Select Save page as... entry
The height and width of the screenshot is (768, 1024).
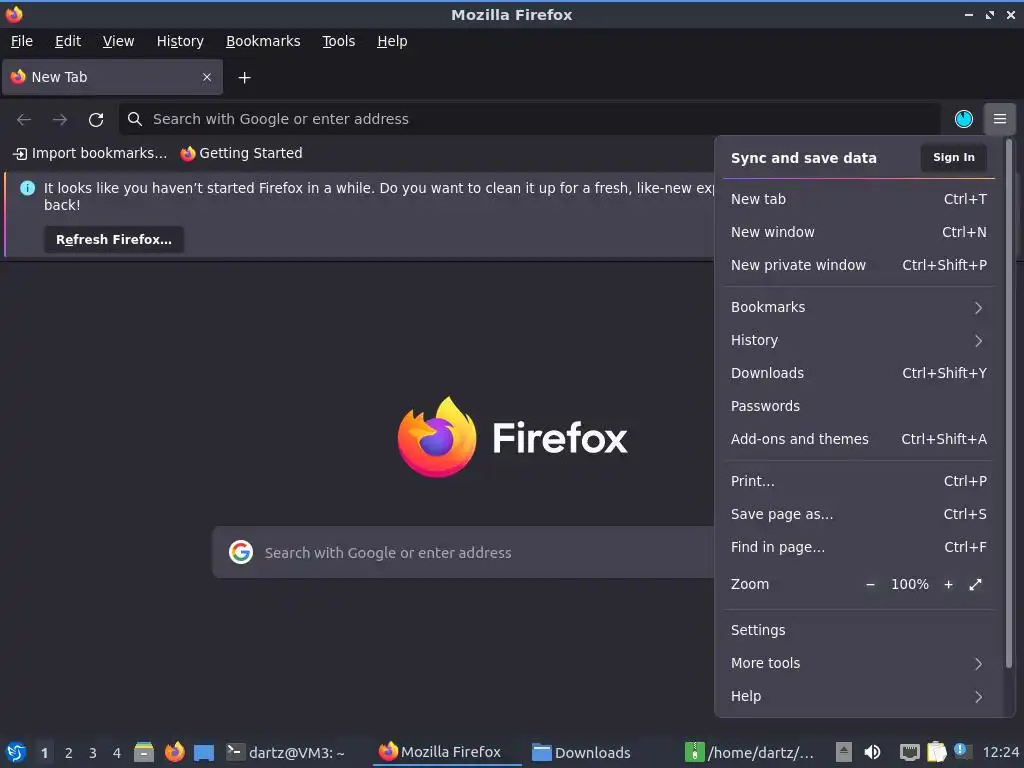859,515
